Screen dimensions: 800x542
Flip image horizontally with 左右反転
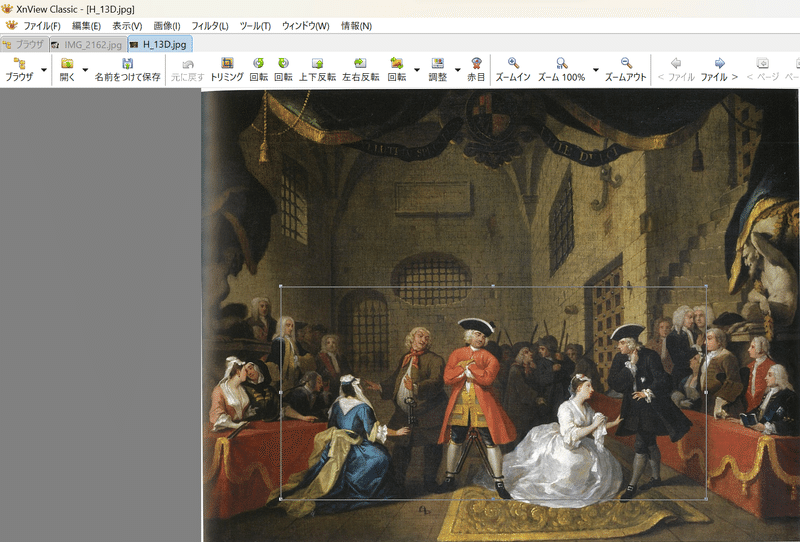tap(360, 69)
